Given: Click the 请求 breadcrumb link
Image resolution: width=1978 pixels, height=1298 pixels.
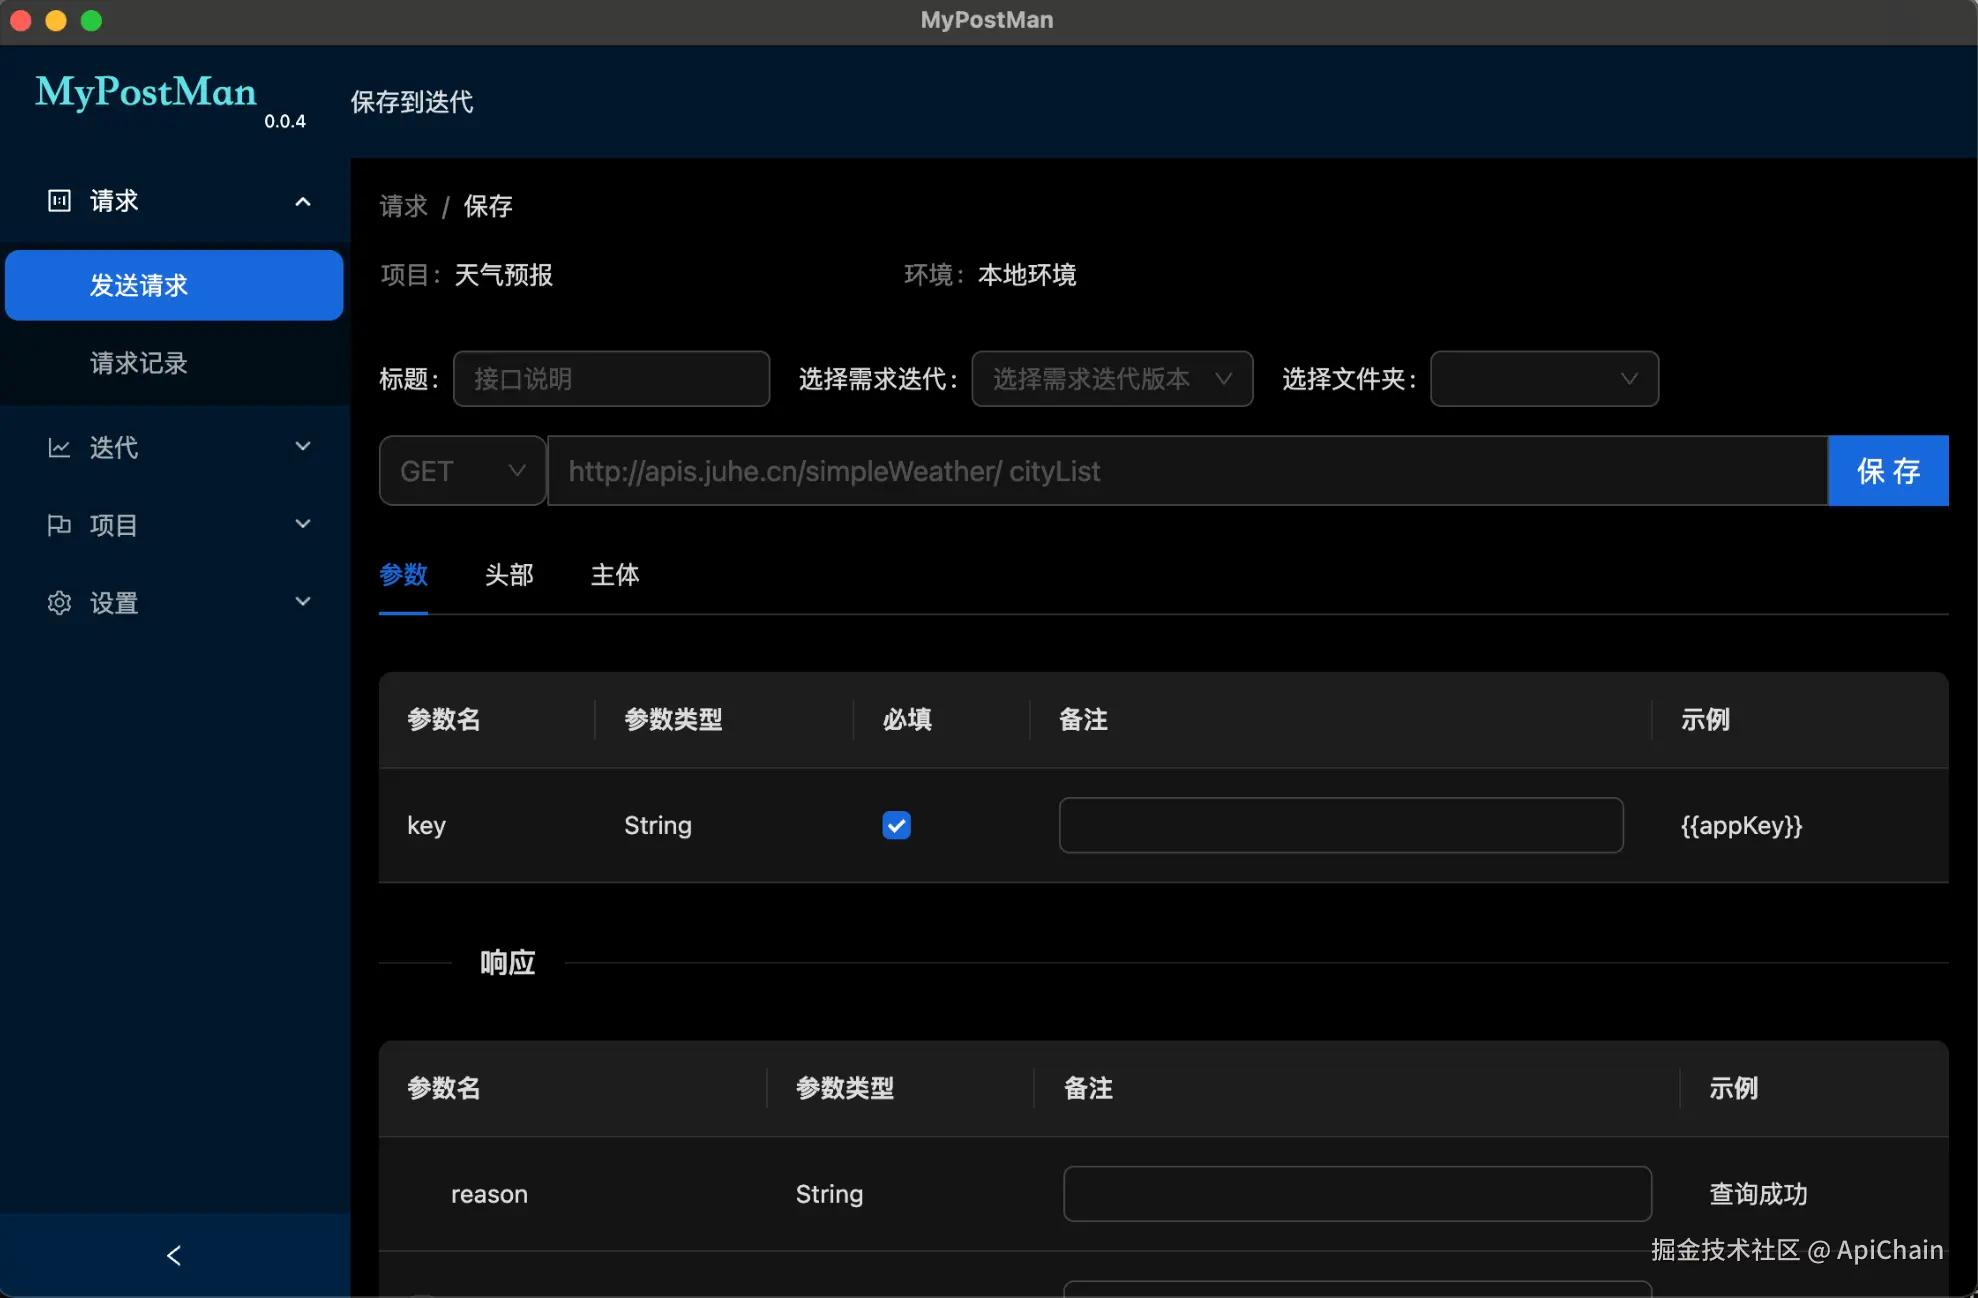Looking at the screenshot, I should pyautogui.click(x=403, y=206).
